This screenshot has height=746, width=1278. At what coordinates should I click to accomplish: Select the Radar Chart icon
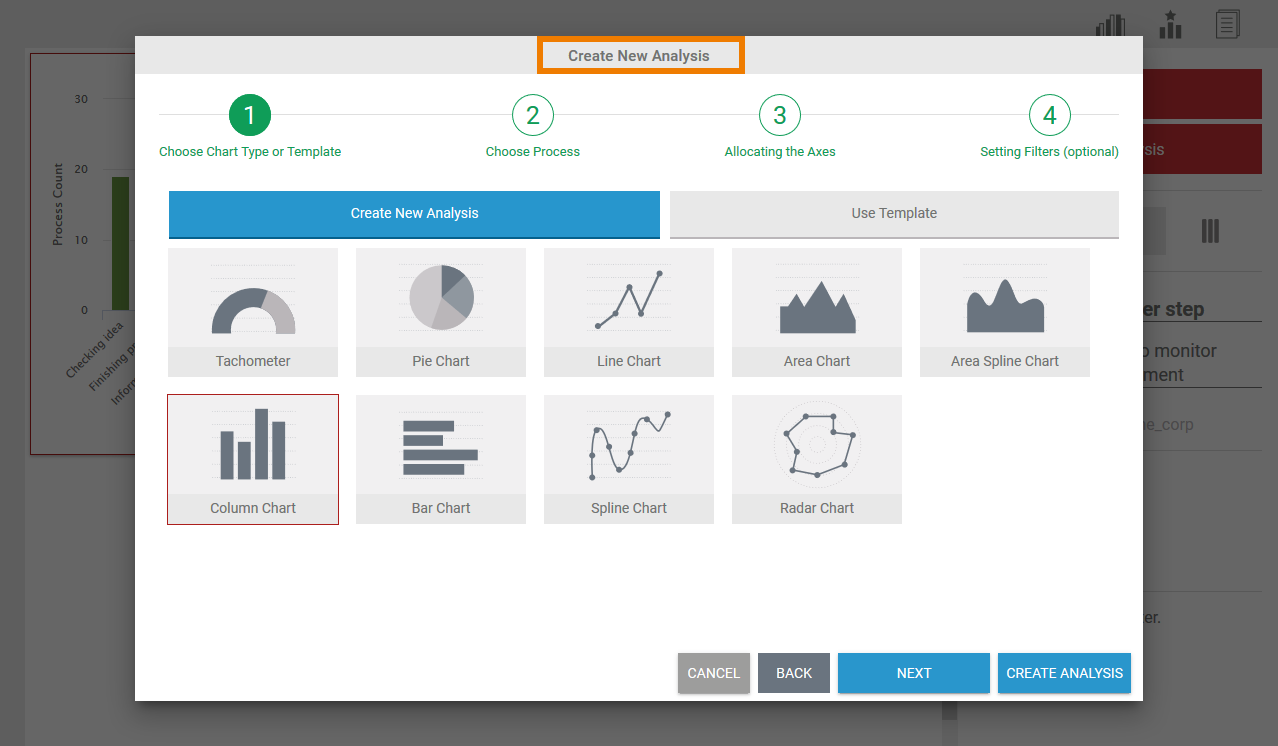(817, 459)
